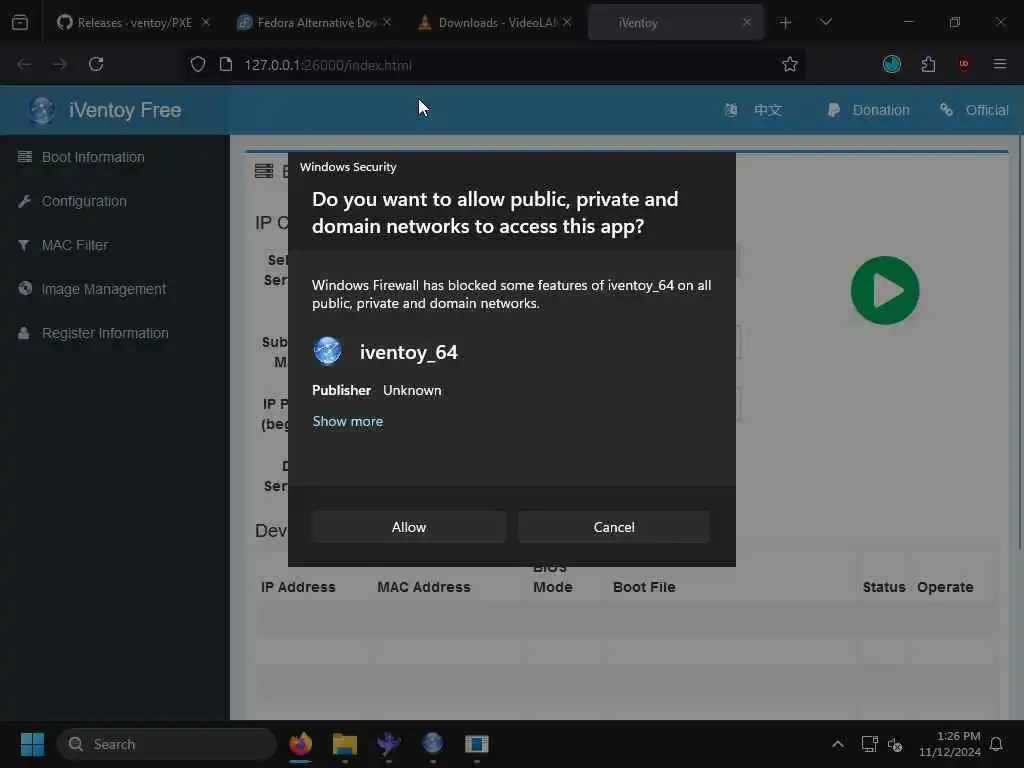Open Firefox from the taskbar

[300, 744]
